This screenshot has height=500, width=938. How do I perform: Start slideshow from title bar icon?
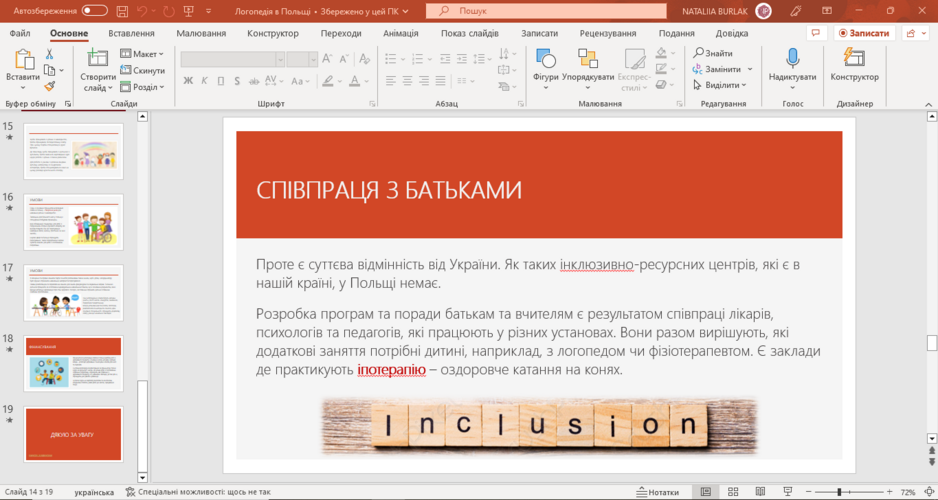coord(188,11)
